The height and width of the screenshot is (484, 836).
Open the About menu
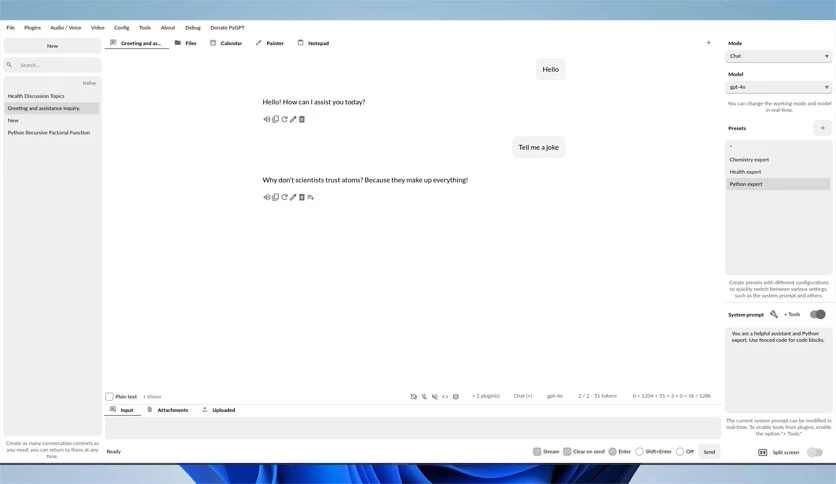click(168, 28)
